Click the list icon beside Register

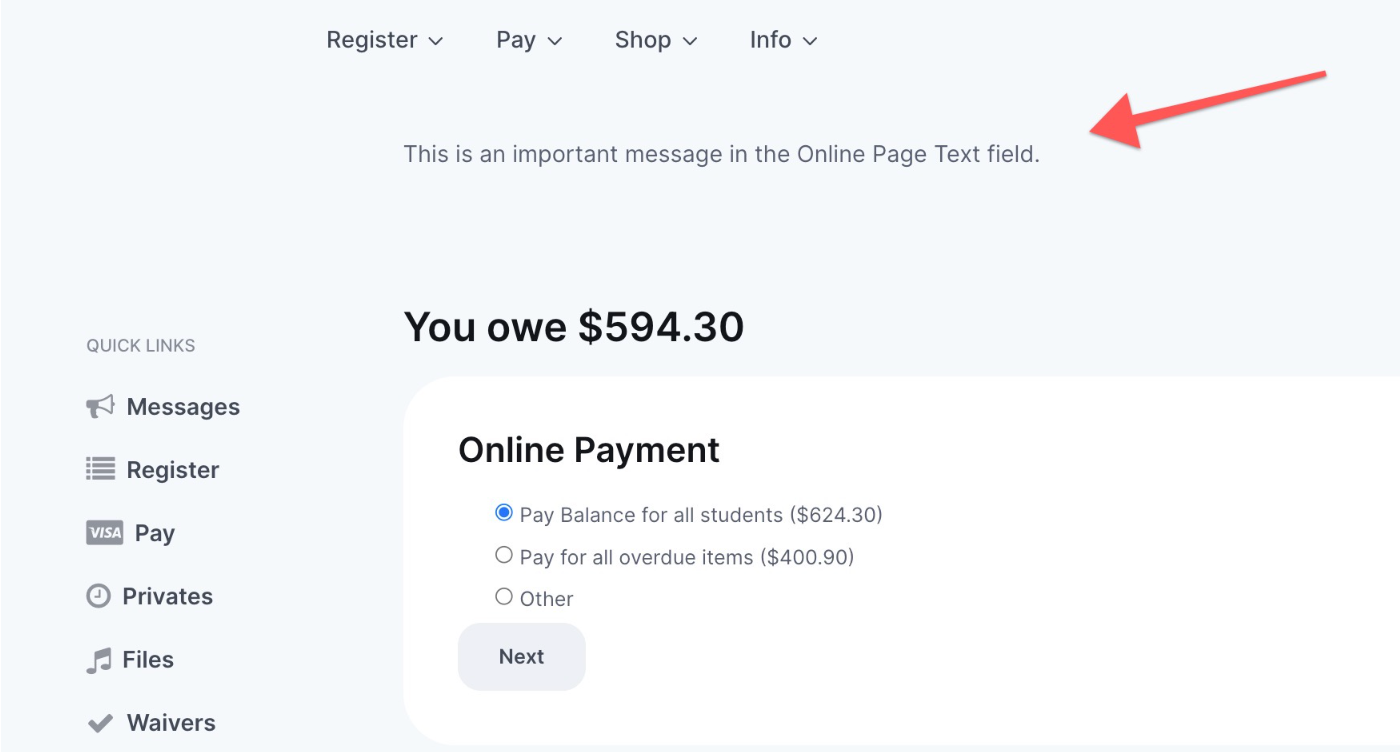[x=100, y=469]
